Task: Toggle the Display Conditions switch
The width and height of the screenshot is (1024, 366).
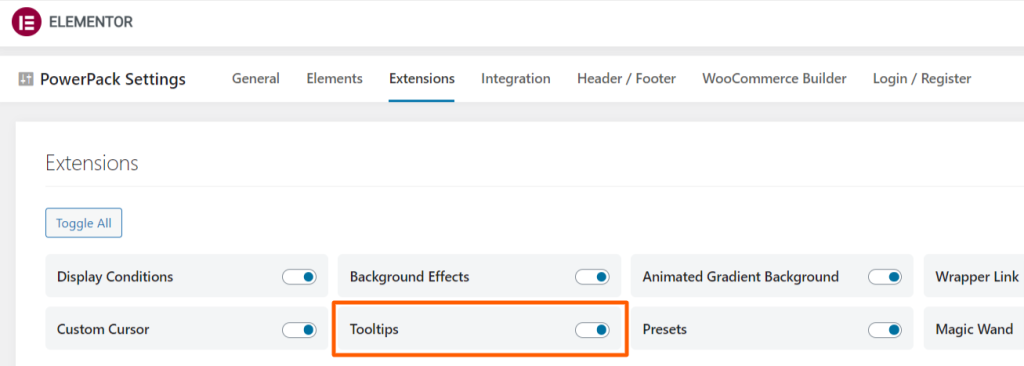Action: (300, 276)
